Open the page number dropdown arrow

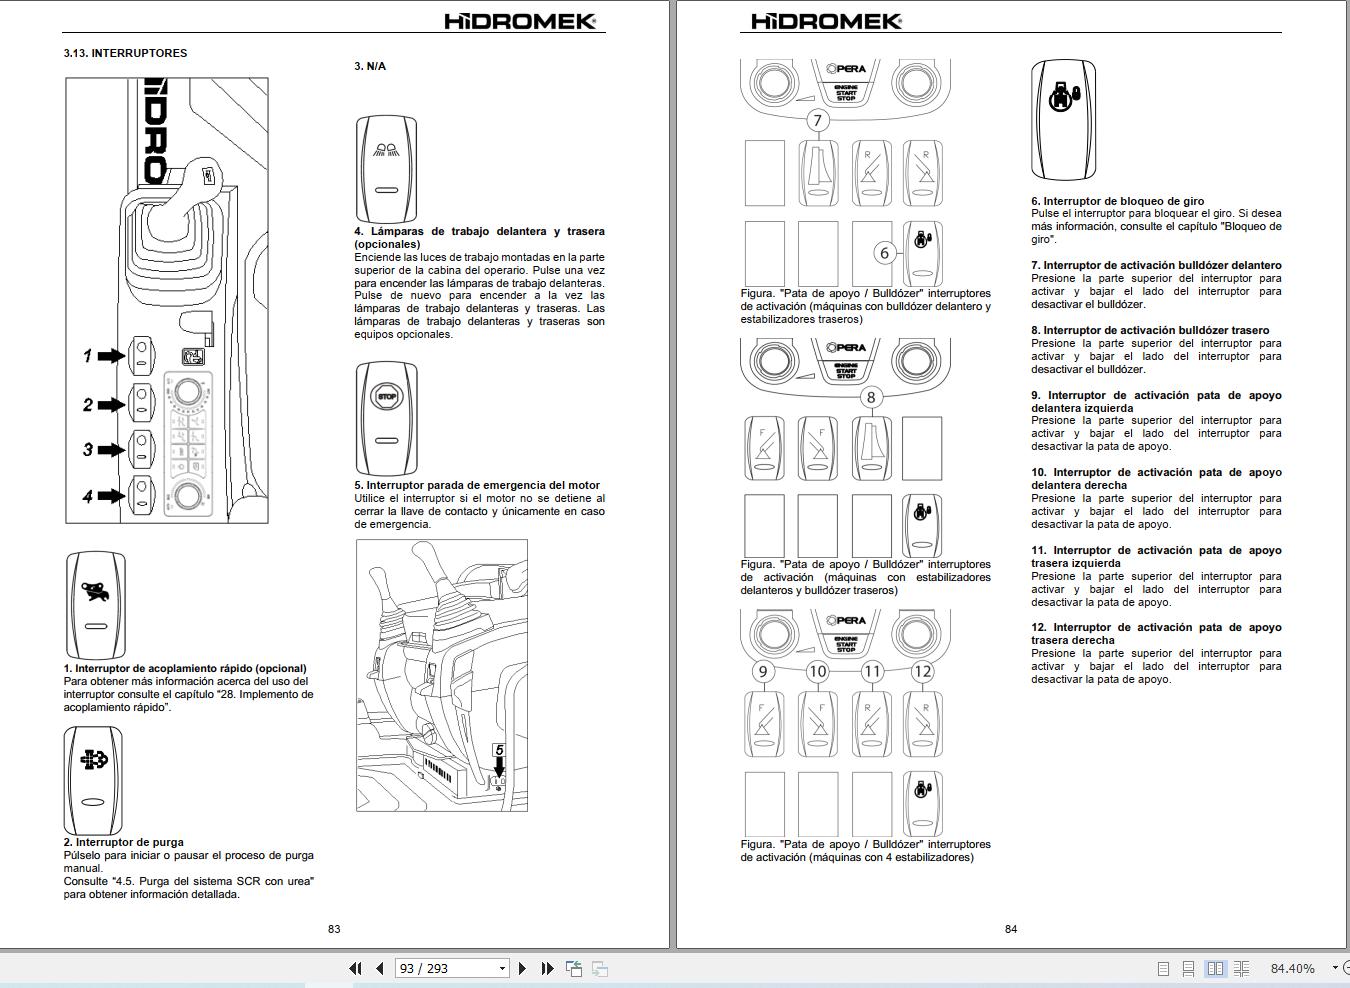click(502, 968)
